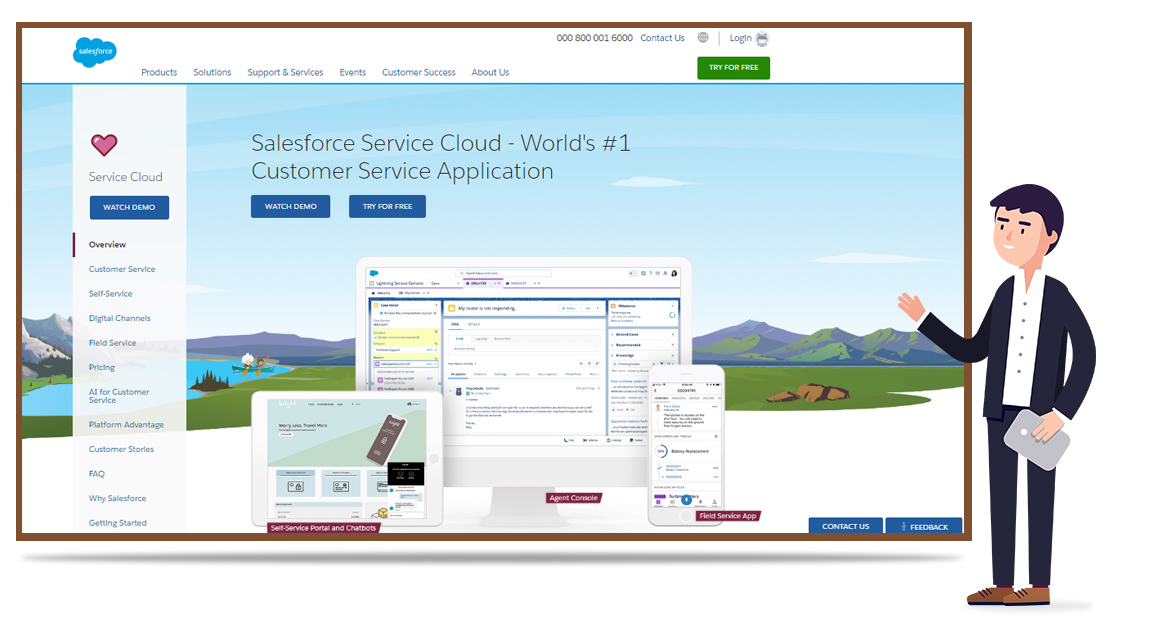Open the Events menu

353,72
